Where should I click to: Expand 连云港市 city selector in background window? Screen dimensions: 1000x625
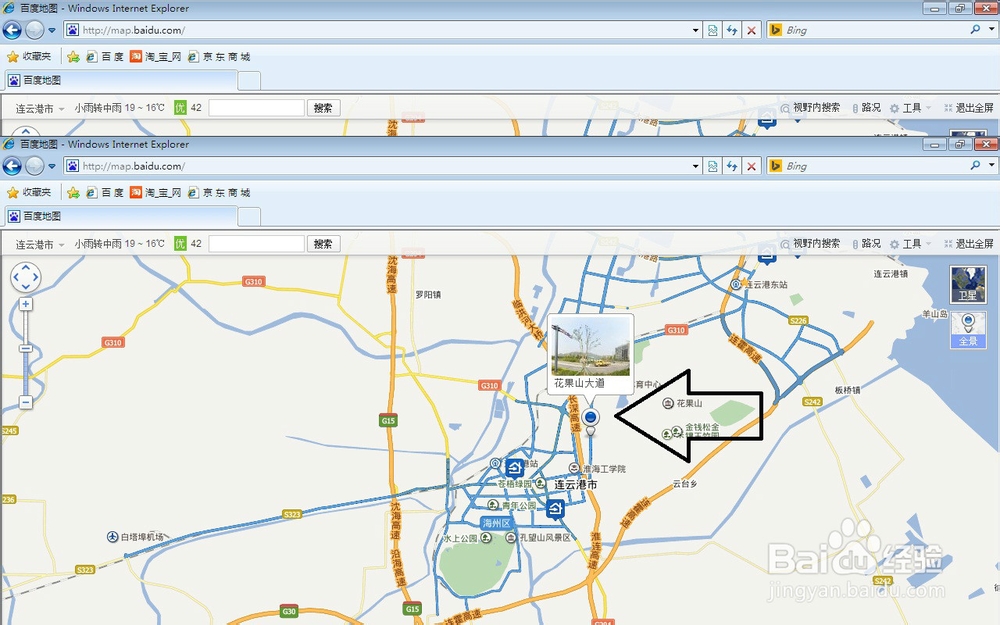tap(40, 108)
